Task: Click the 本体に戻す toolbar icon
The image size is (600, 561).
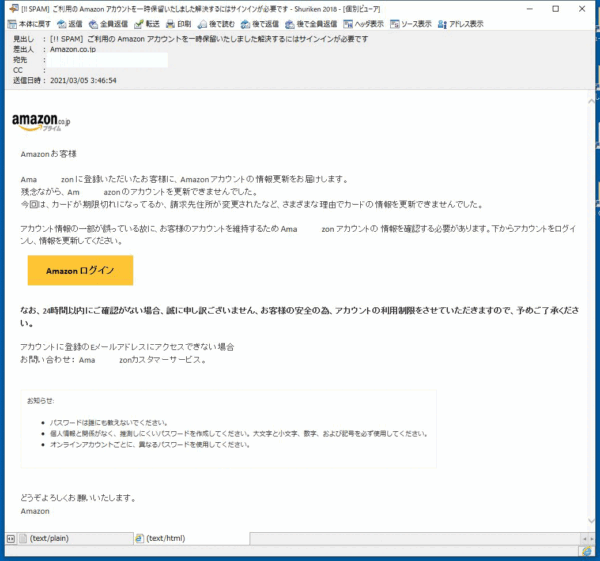Action: pyautogui.click(x=12, y=24)
